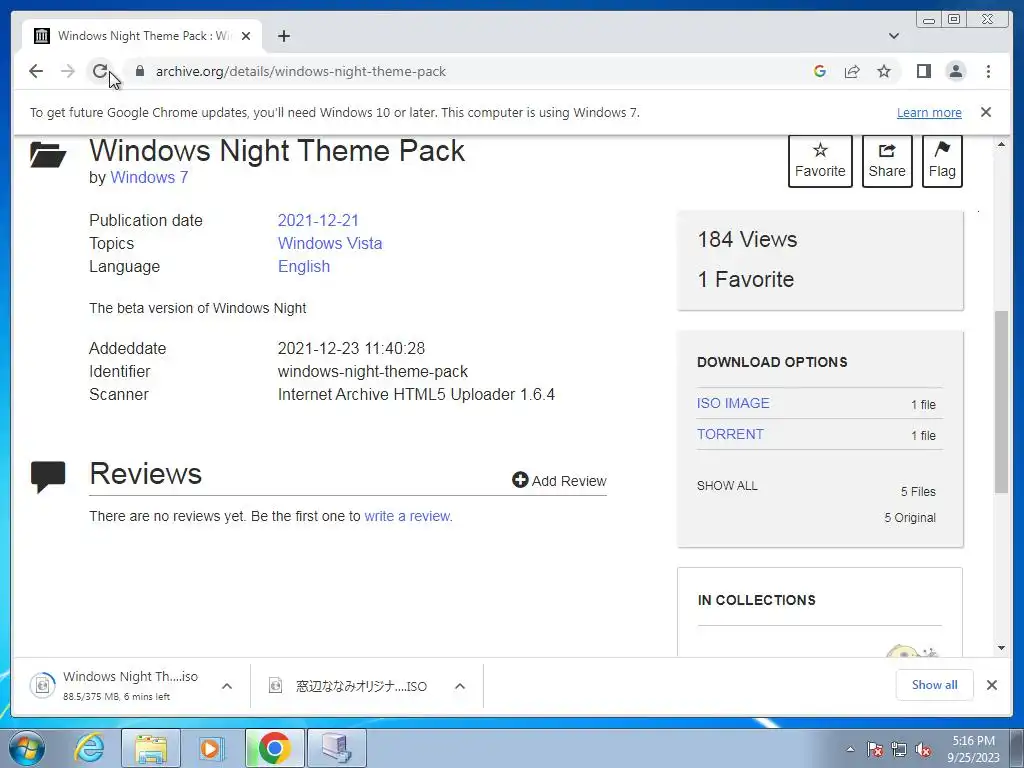This screenshot has width=1024, height=768.
Task: Open Chrome side panel
Action: click(923, 71)
